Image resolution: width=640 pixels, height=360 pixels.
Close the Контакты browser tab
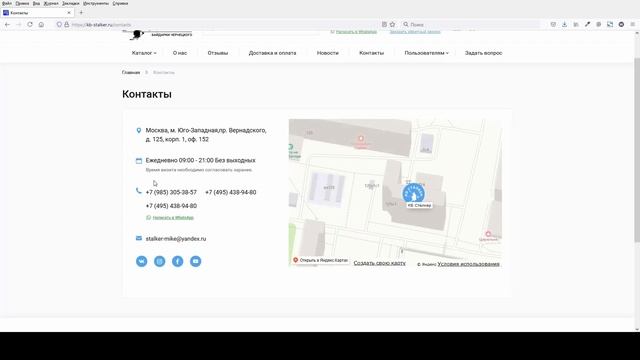pyautogui.click(x=69, y=13)
